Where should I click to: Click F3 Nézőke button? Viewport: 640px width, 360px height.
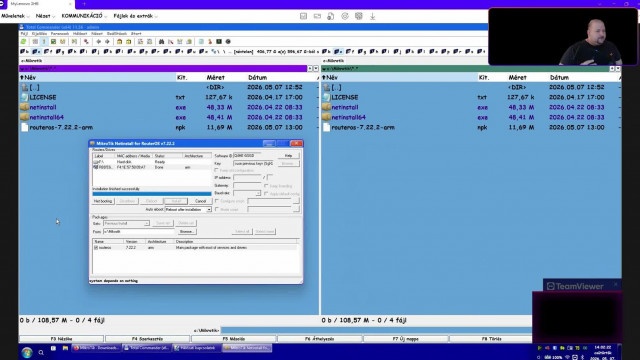tap(61, 339)
